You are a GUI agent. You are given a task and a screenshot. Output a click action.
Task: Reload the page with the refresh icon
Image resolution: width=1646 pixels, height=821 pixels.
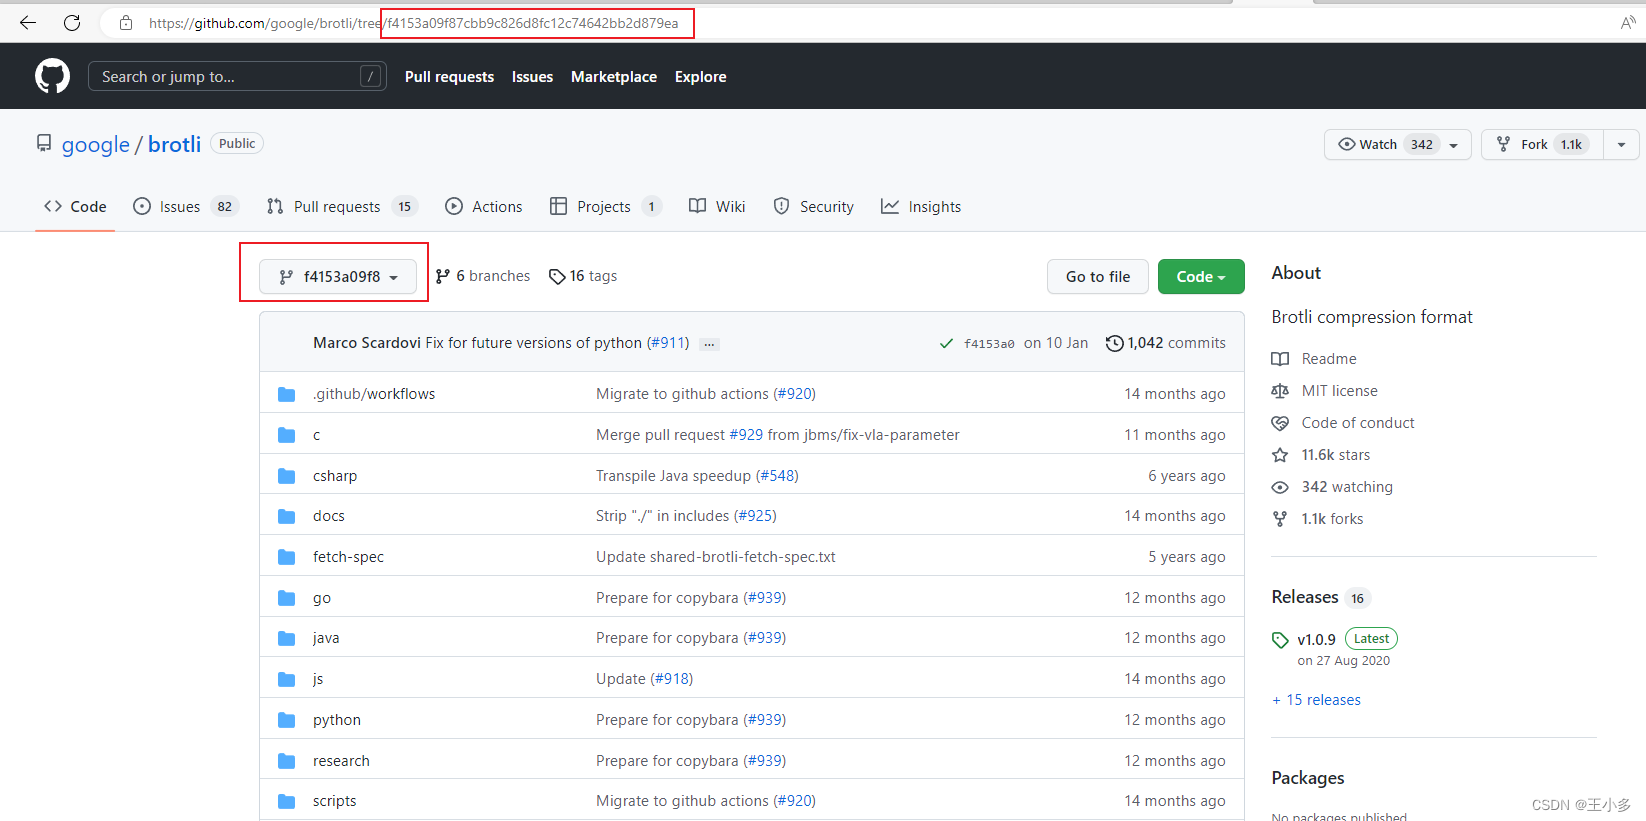coord(72,22)
